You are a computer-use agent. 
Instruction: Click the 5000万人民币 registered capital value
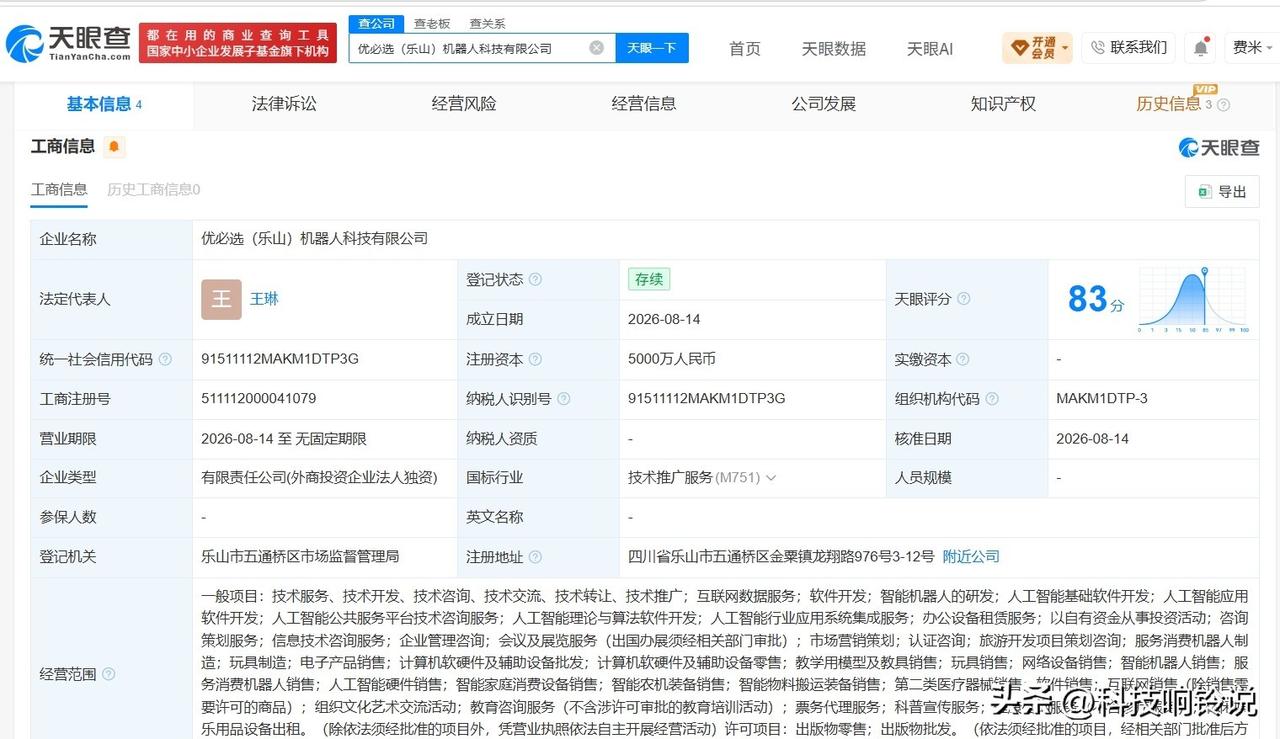(672, 359)
